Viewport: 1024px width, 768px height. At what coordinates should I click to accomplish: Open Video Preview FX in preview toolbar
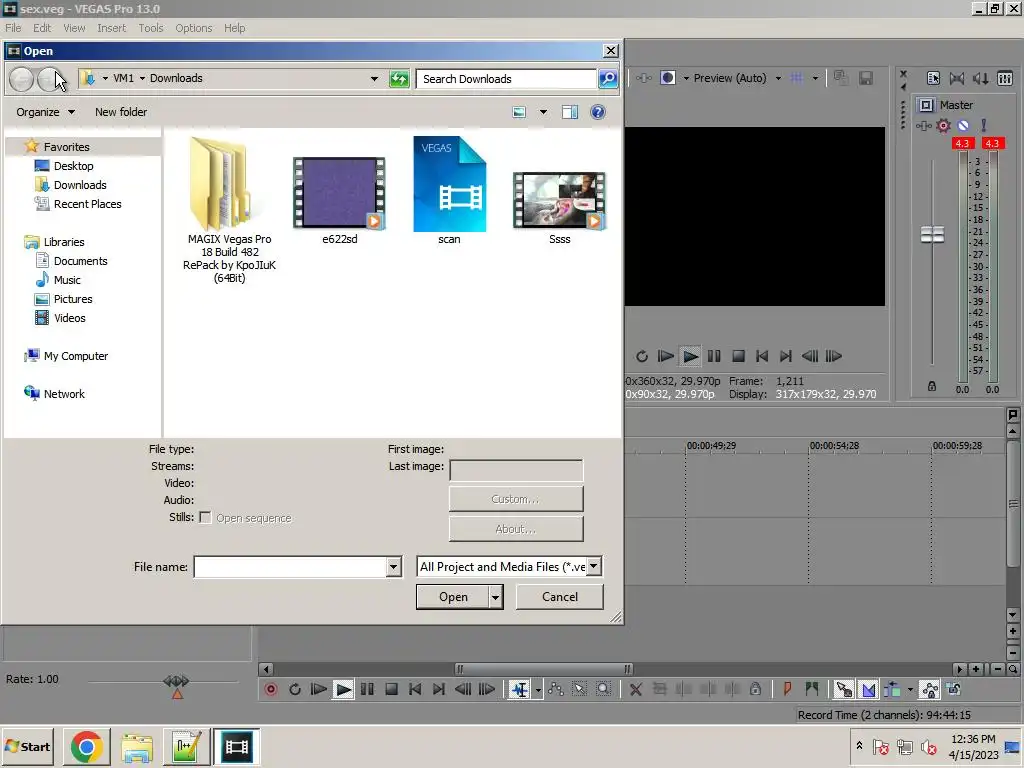644,78
